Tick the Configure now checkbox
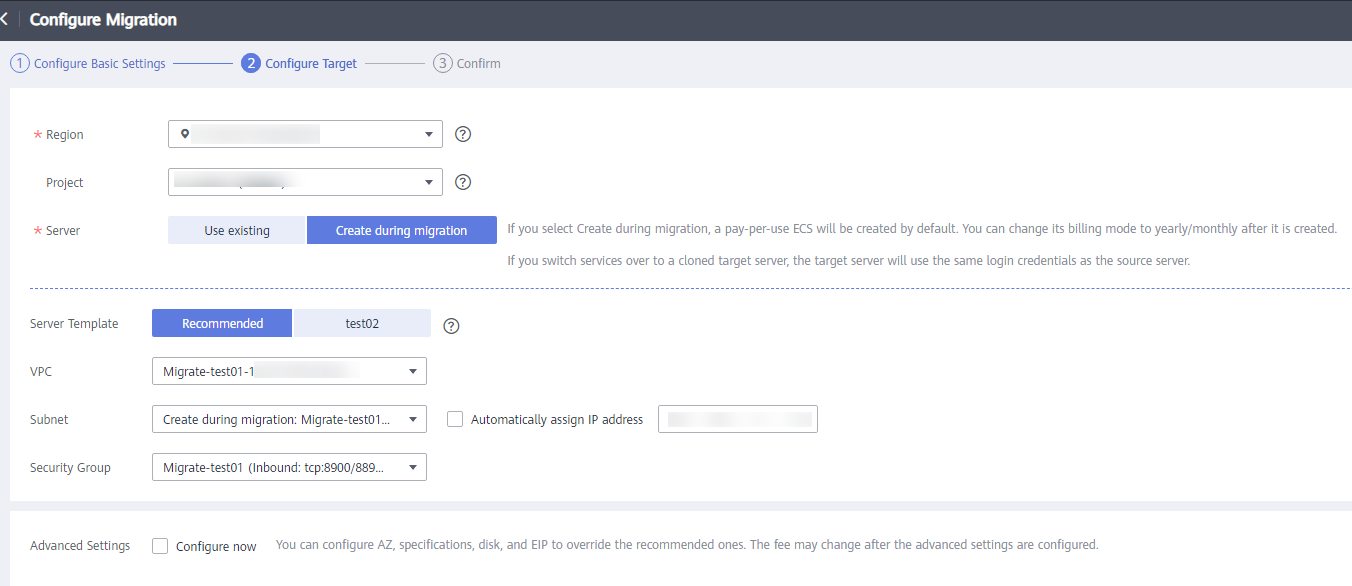 click(x=160, y=546)
